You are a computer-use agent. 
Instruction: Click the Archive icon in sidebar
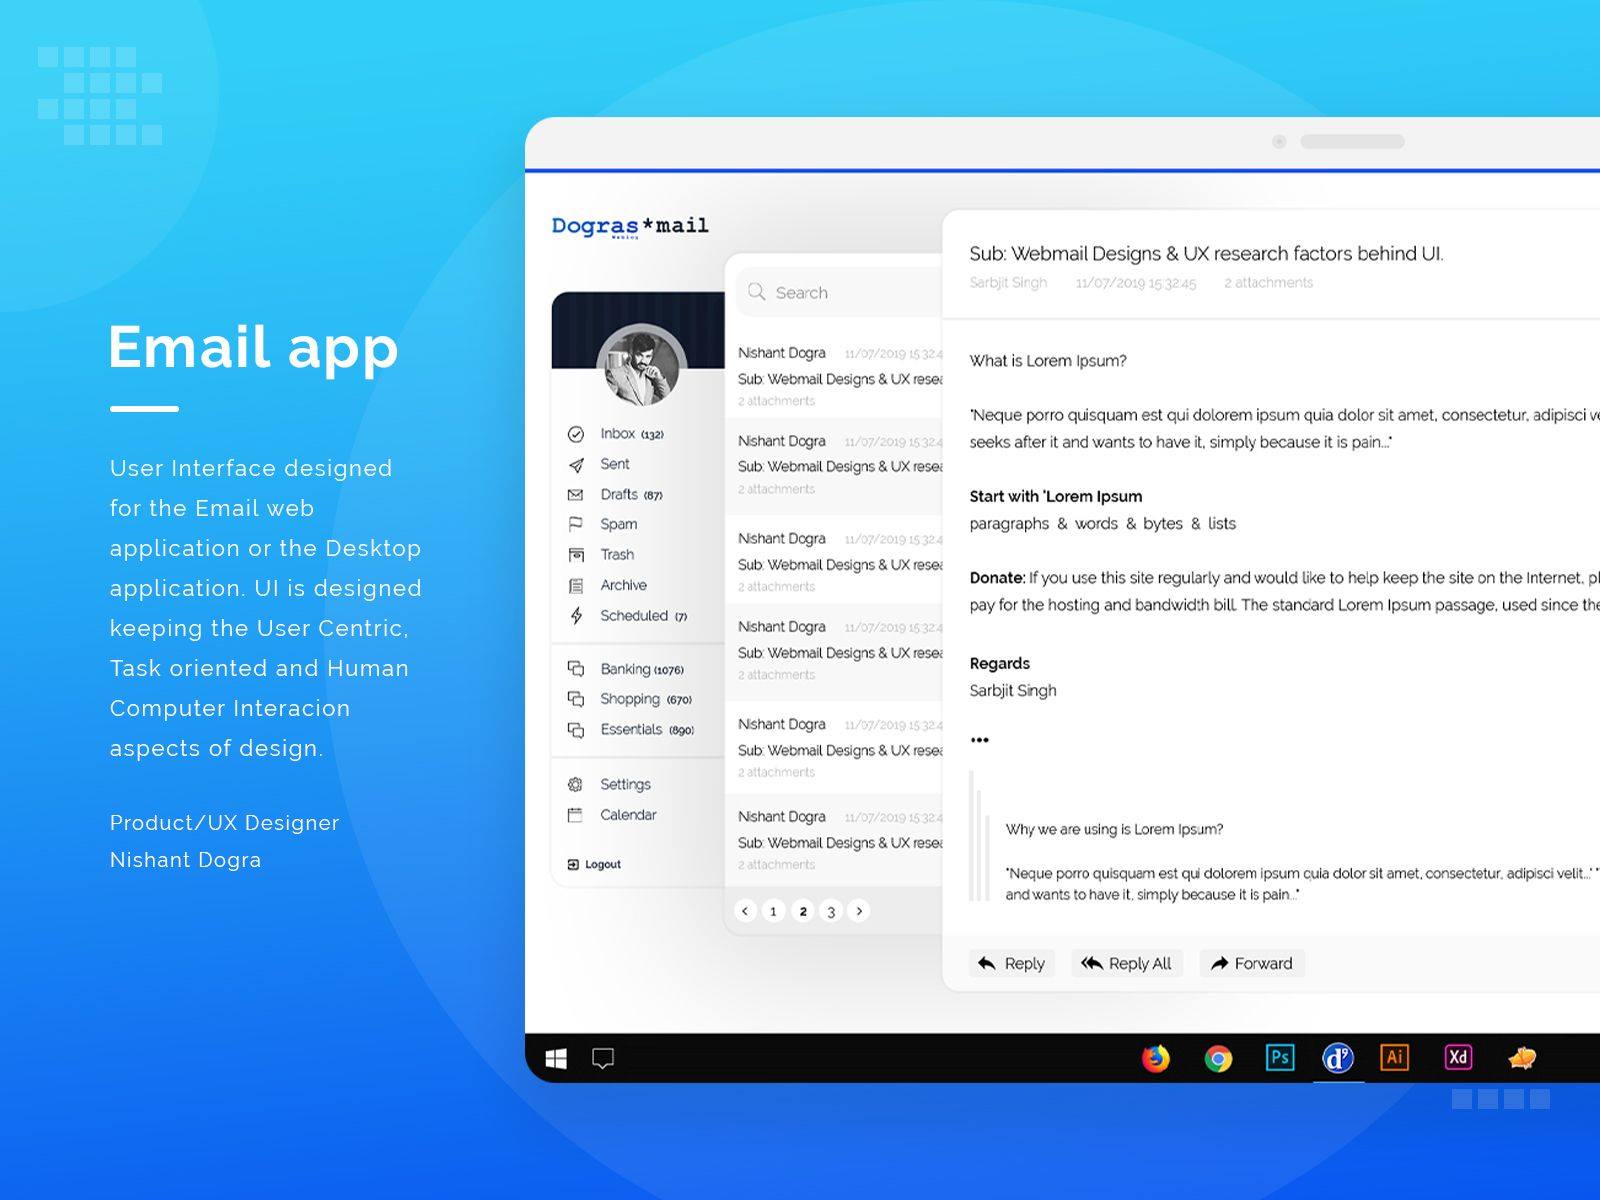[576, 586]
